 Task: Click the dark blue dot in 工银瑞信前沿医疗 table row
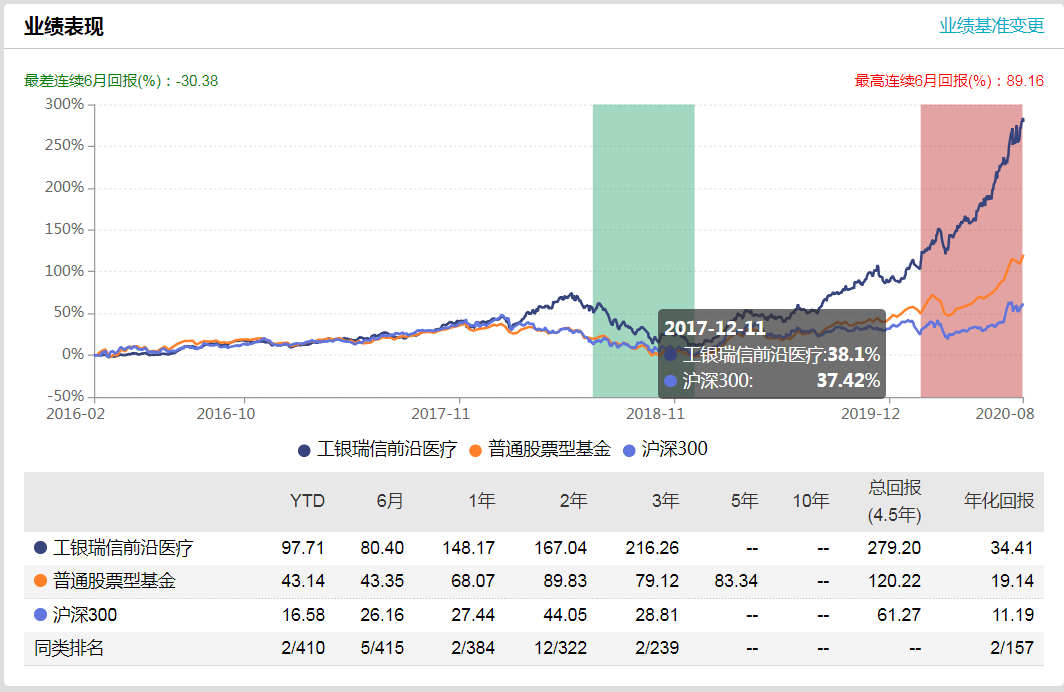40,547
